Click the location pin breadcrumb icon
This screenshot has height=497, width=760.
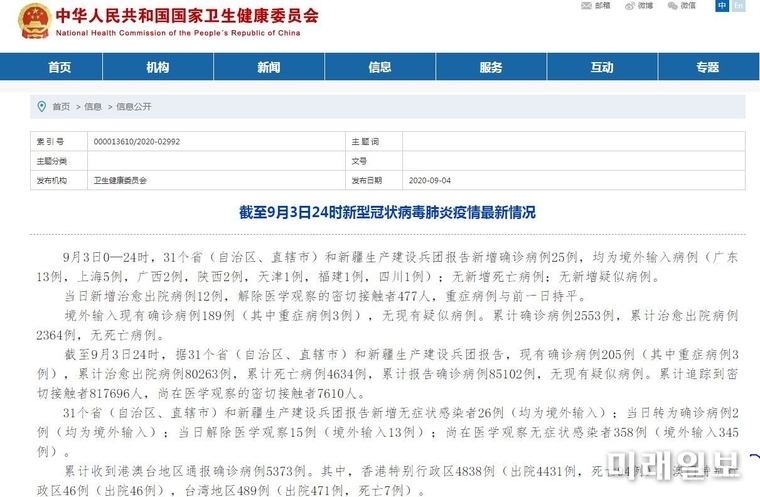(42, 106)
